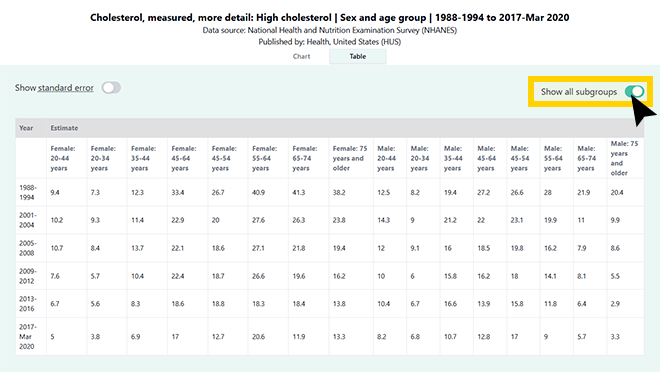Screen dimensions: 660x372
Task: Switch to the Chart tab
Action: tap(301, 56)
